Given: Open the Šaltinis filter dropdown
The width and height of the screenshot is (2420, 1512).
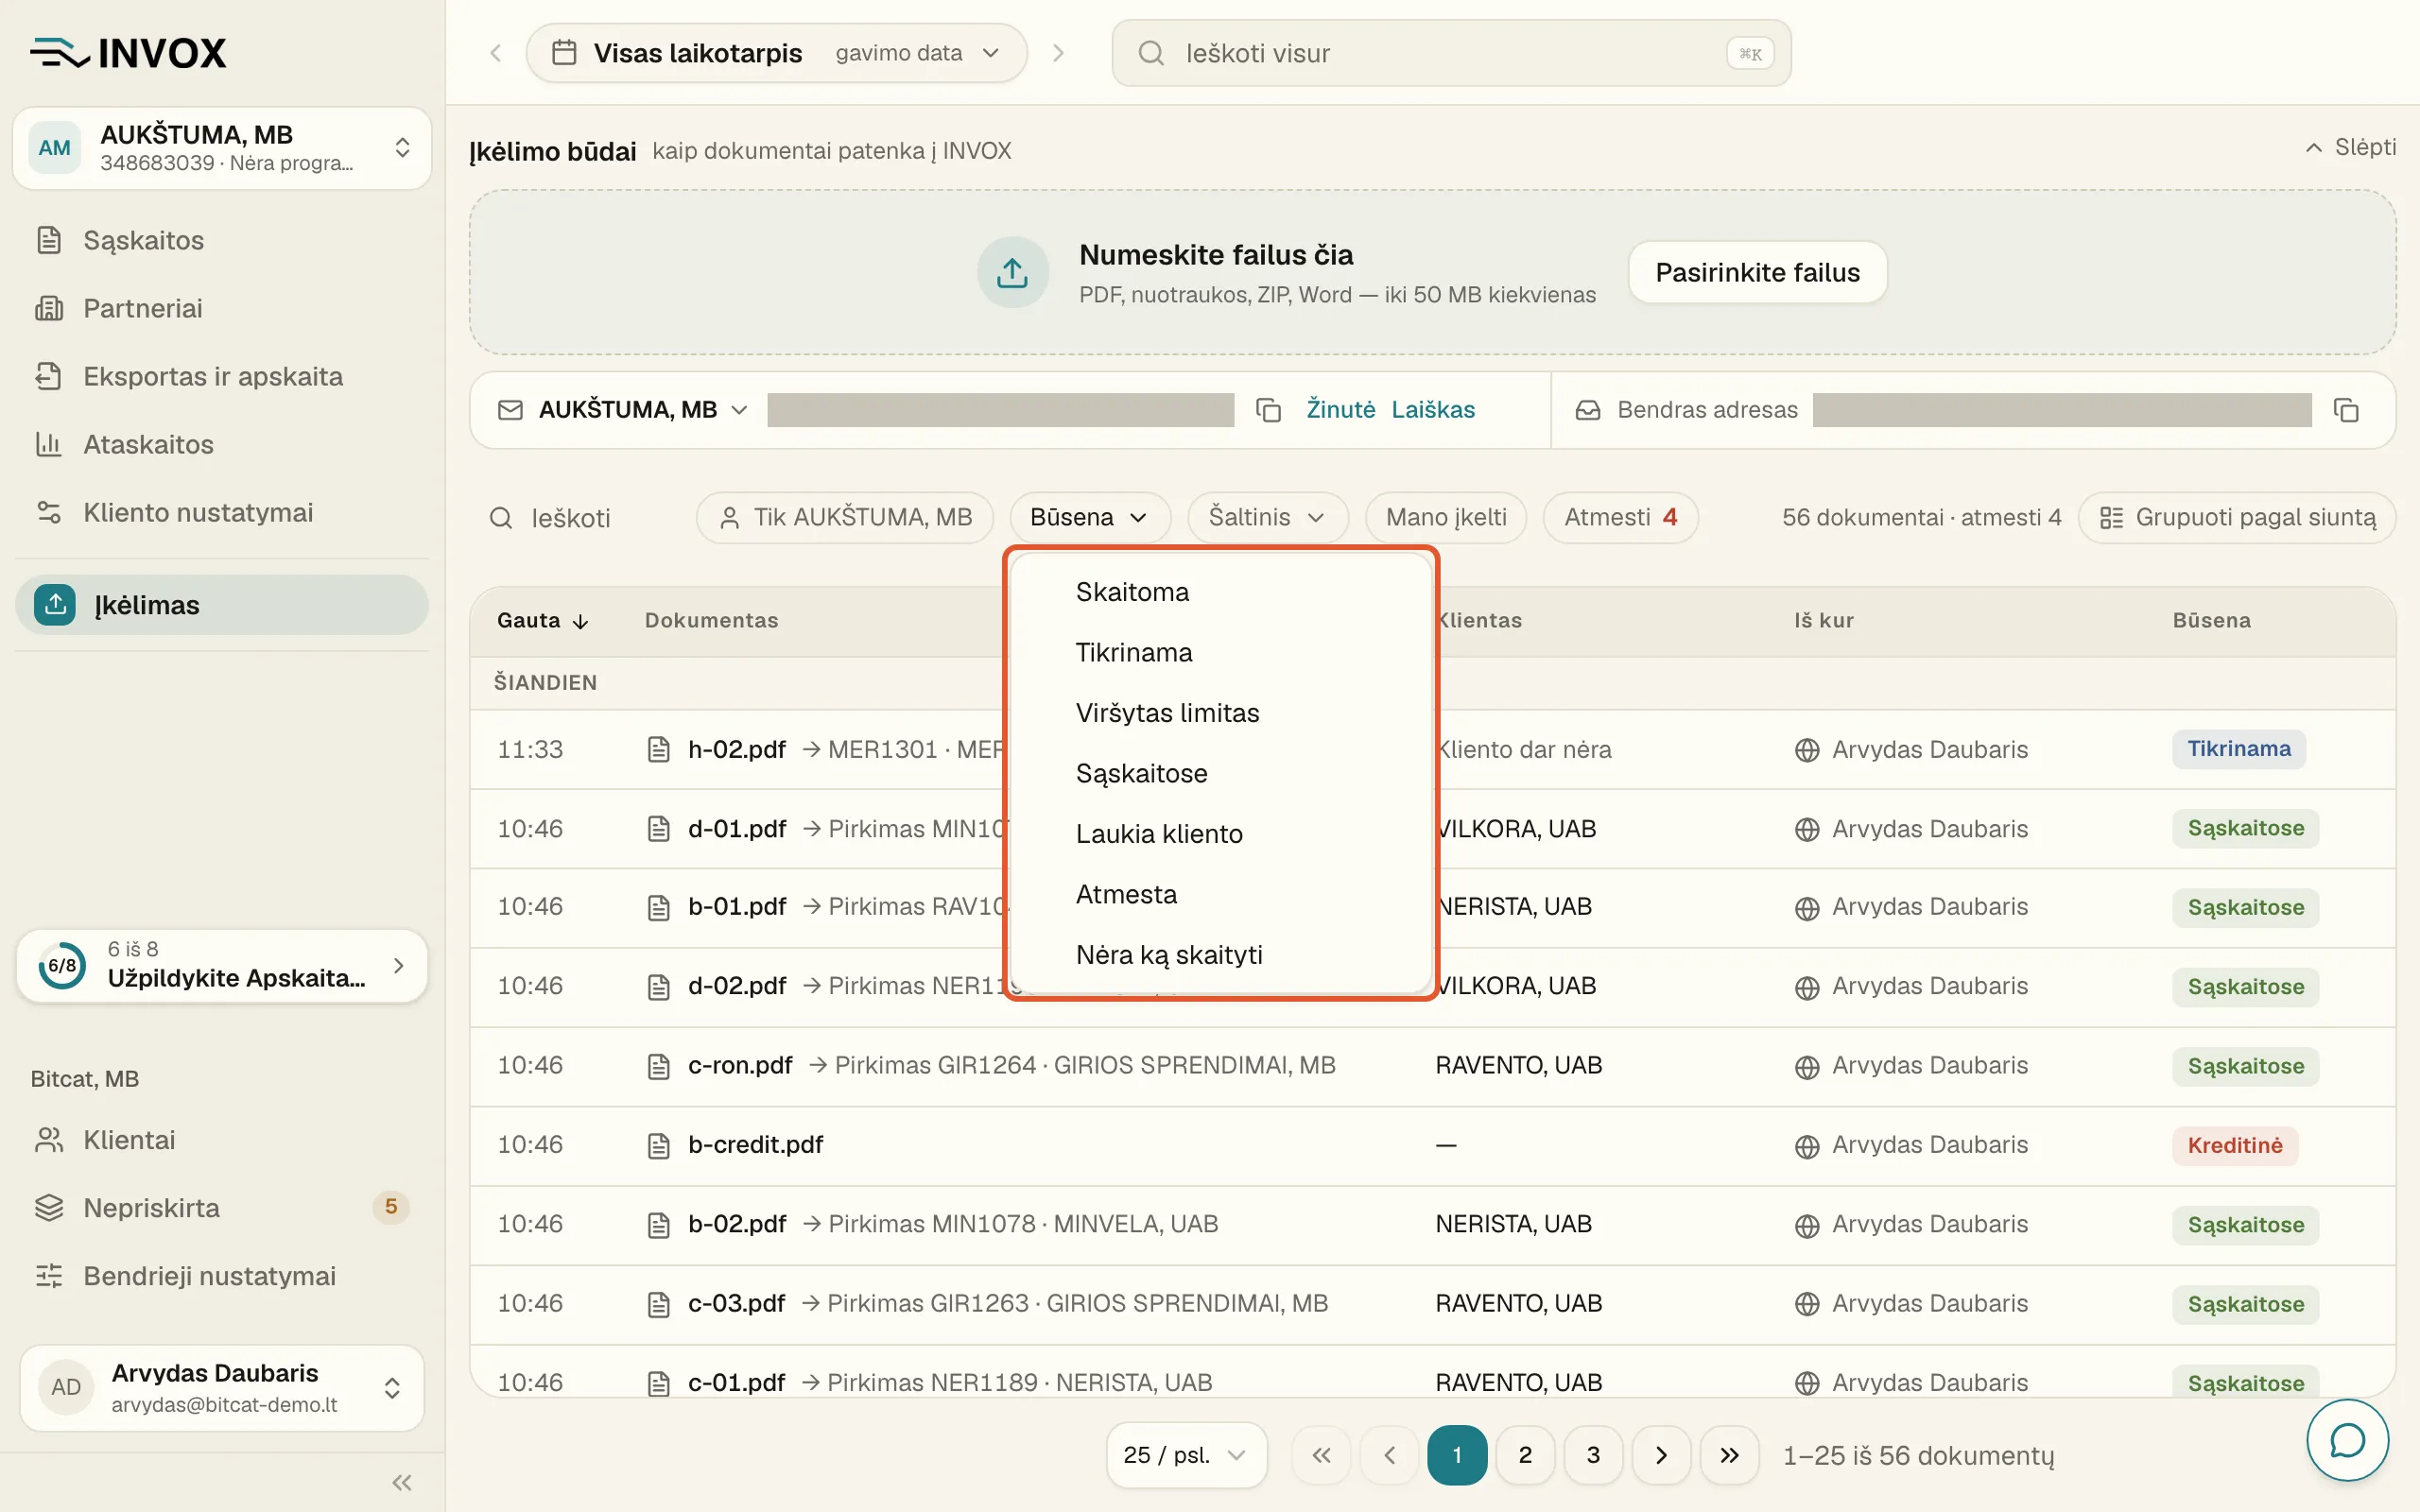Looking at the screenshot, I should (x=1267, y=517).
